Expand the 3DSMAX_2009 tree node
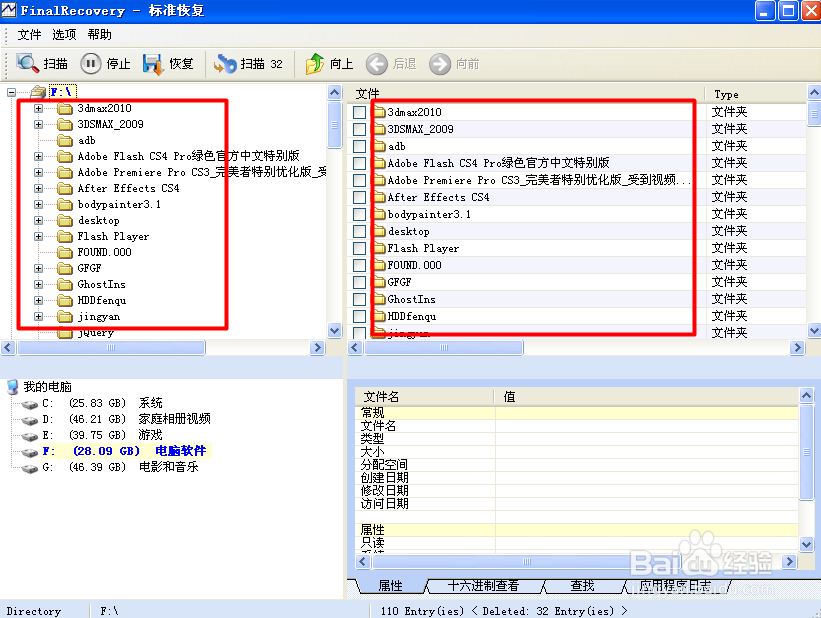 coord(38,125)
